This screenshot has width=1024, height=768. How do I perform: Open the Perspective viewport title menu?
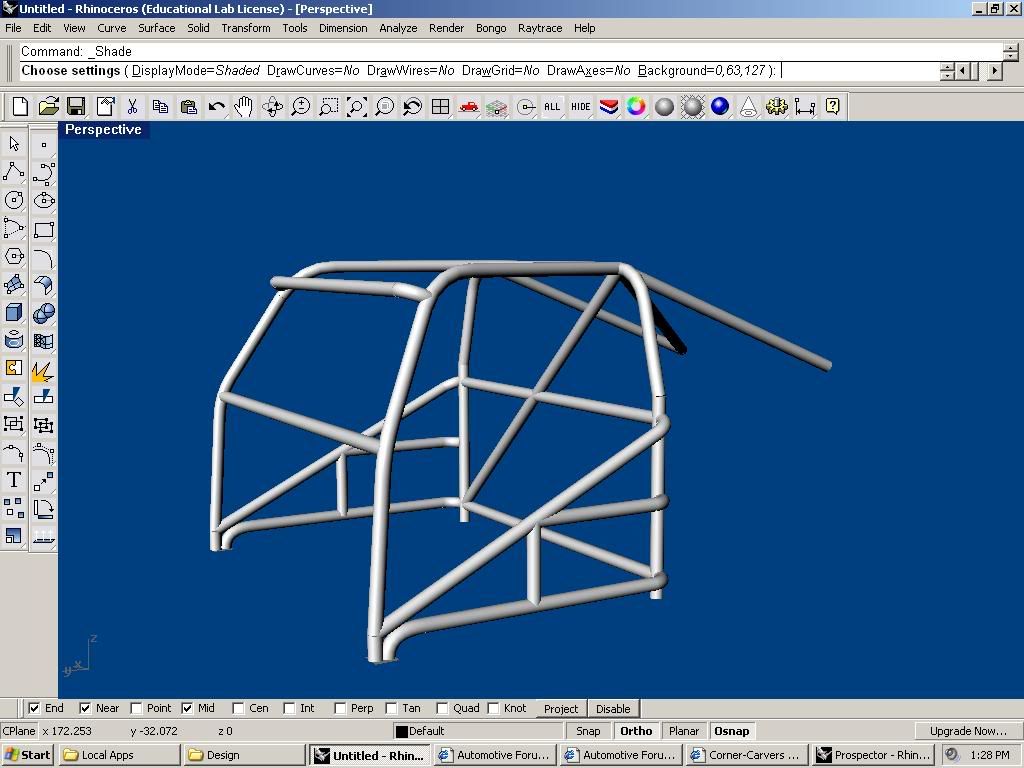[x=103, y=130]
